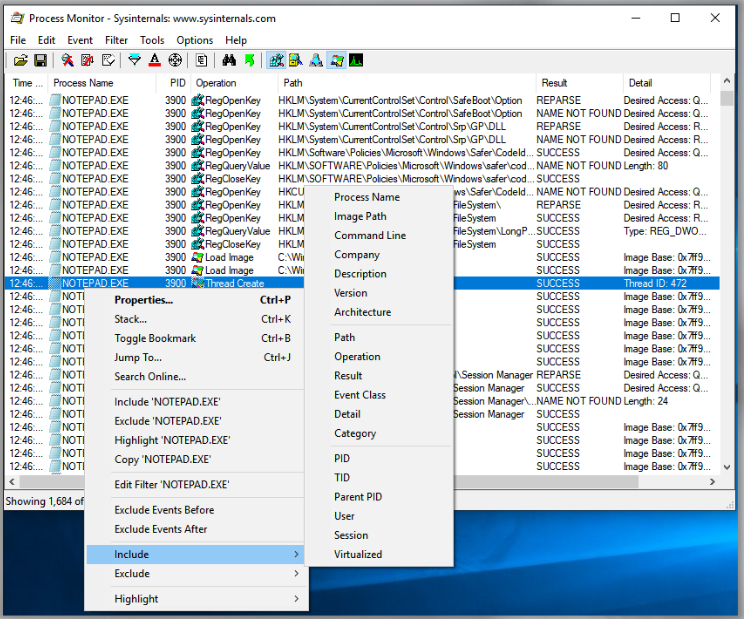
Task: Toggle Show Process and Thread Activity icon
Action: [336, 60]
